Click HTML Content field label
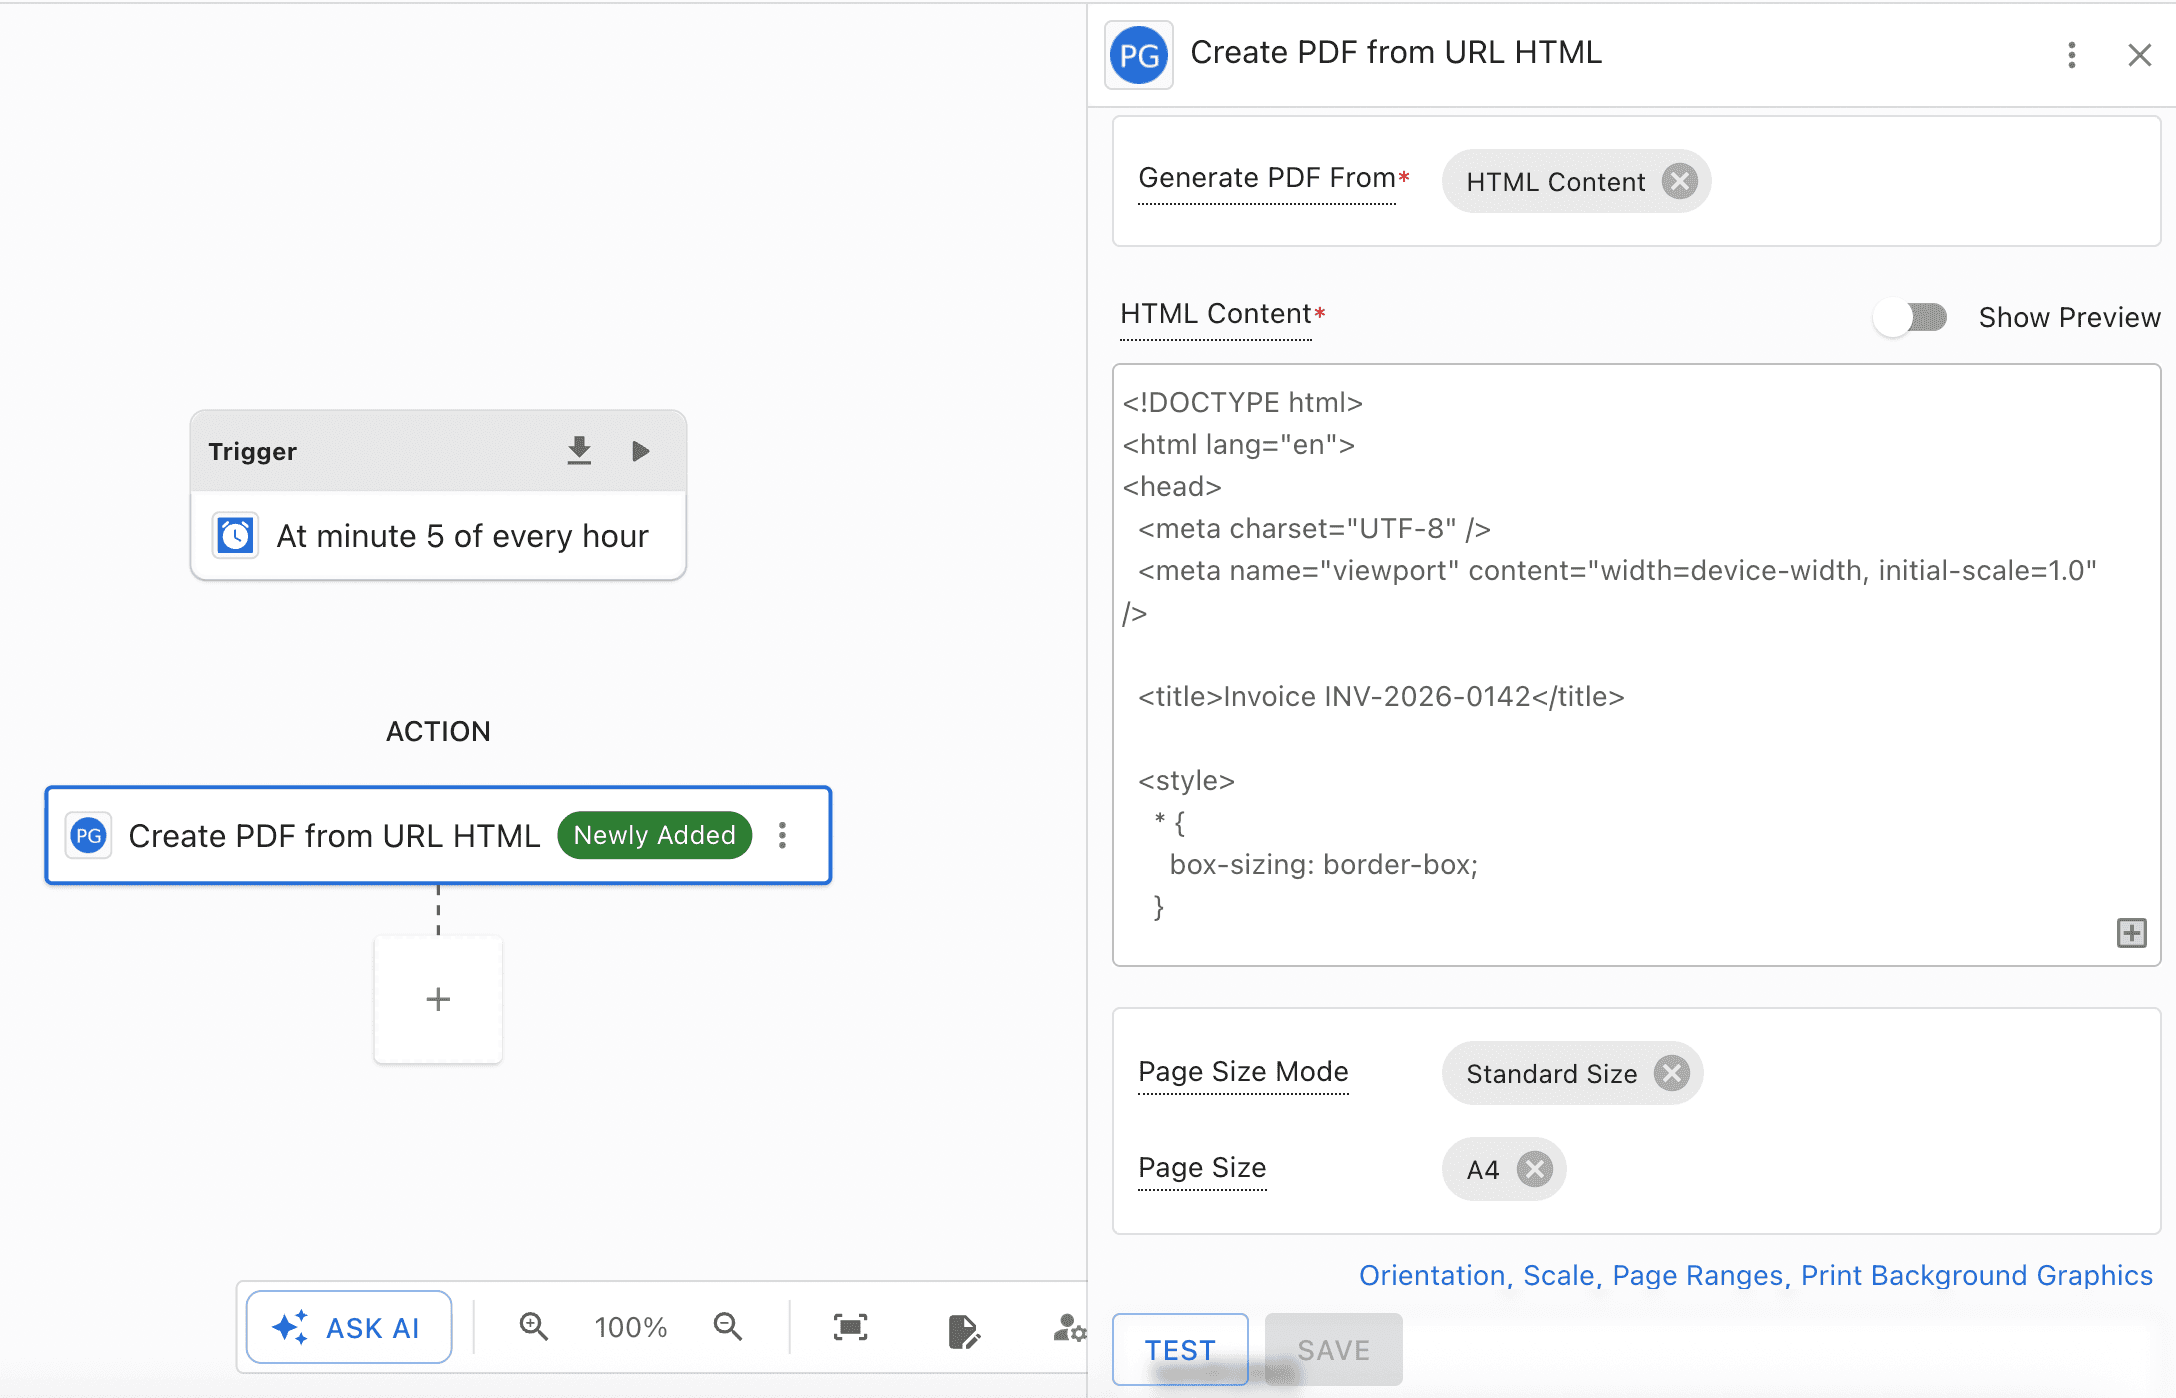The image size is (2176, 1398). coord(1216,314)
